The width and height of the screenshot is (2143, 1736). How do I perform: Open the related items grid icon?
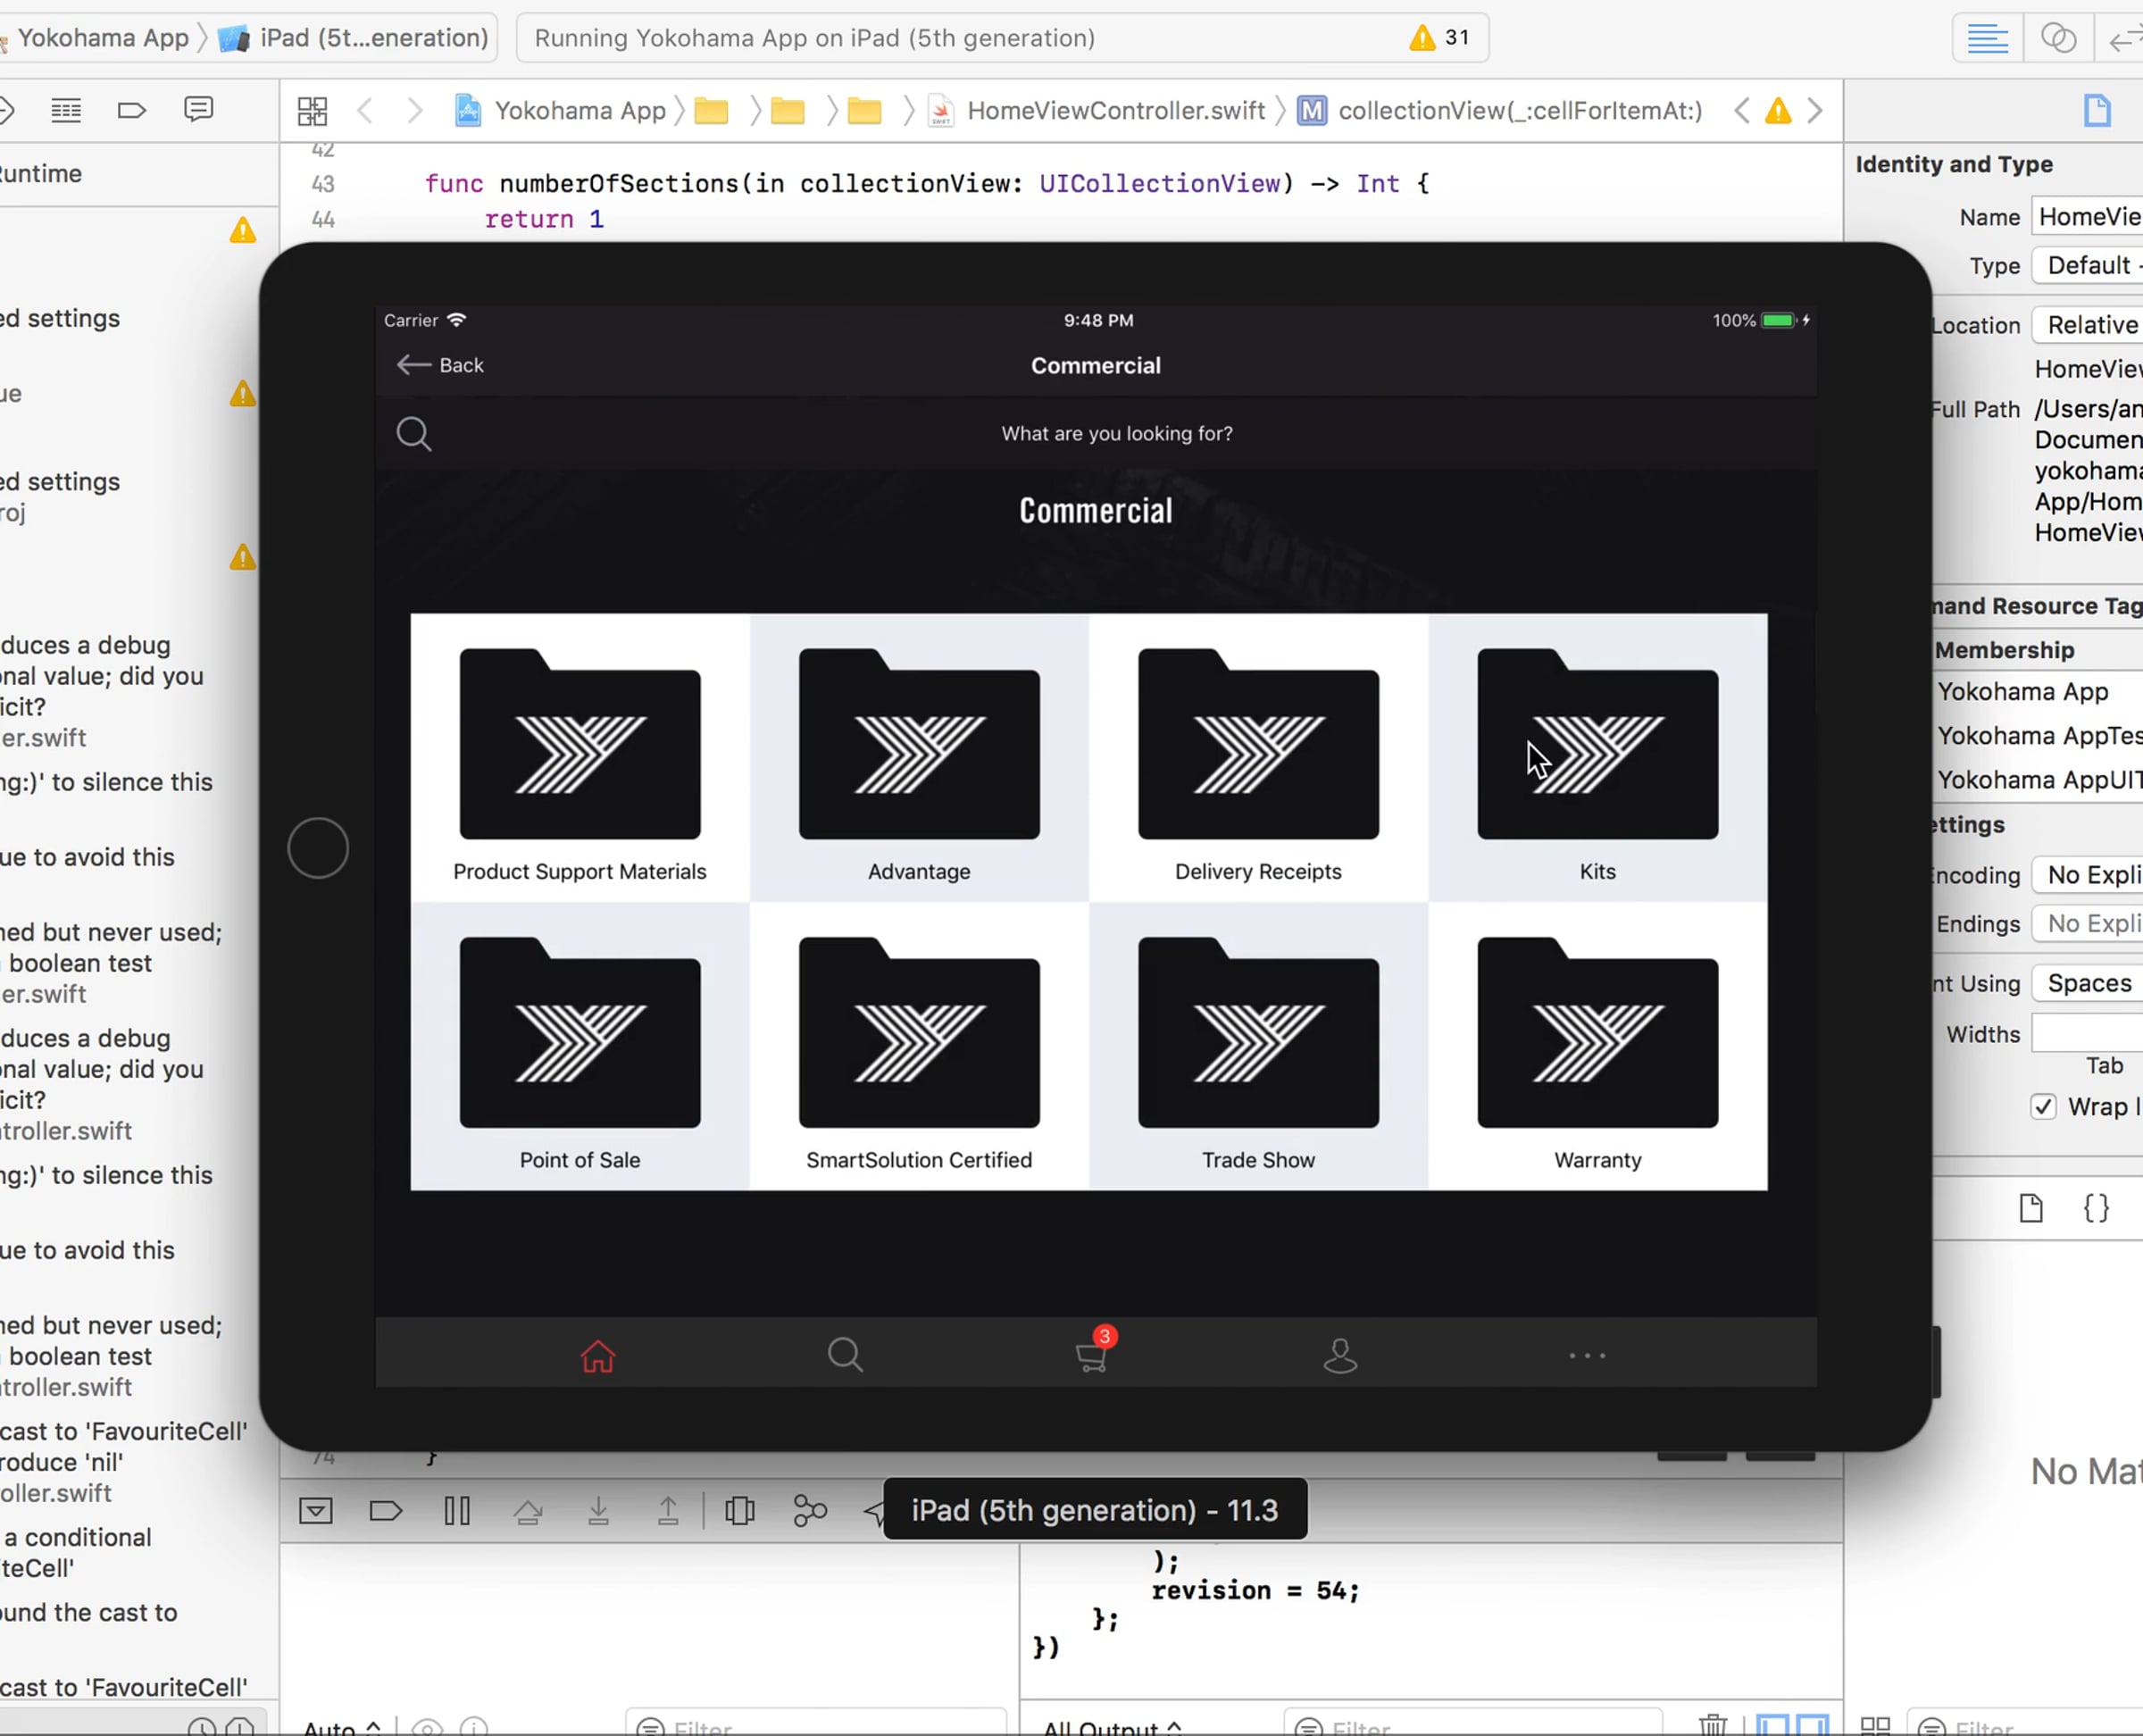click(312, 111)
